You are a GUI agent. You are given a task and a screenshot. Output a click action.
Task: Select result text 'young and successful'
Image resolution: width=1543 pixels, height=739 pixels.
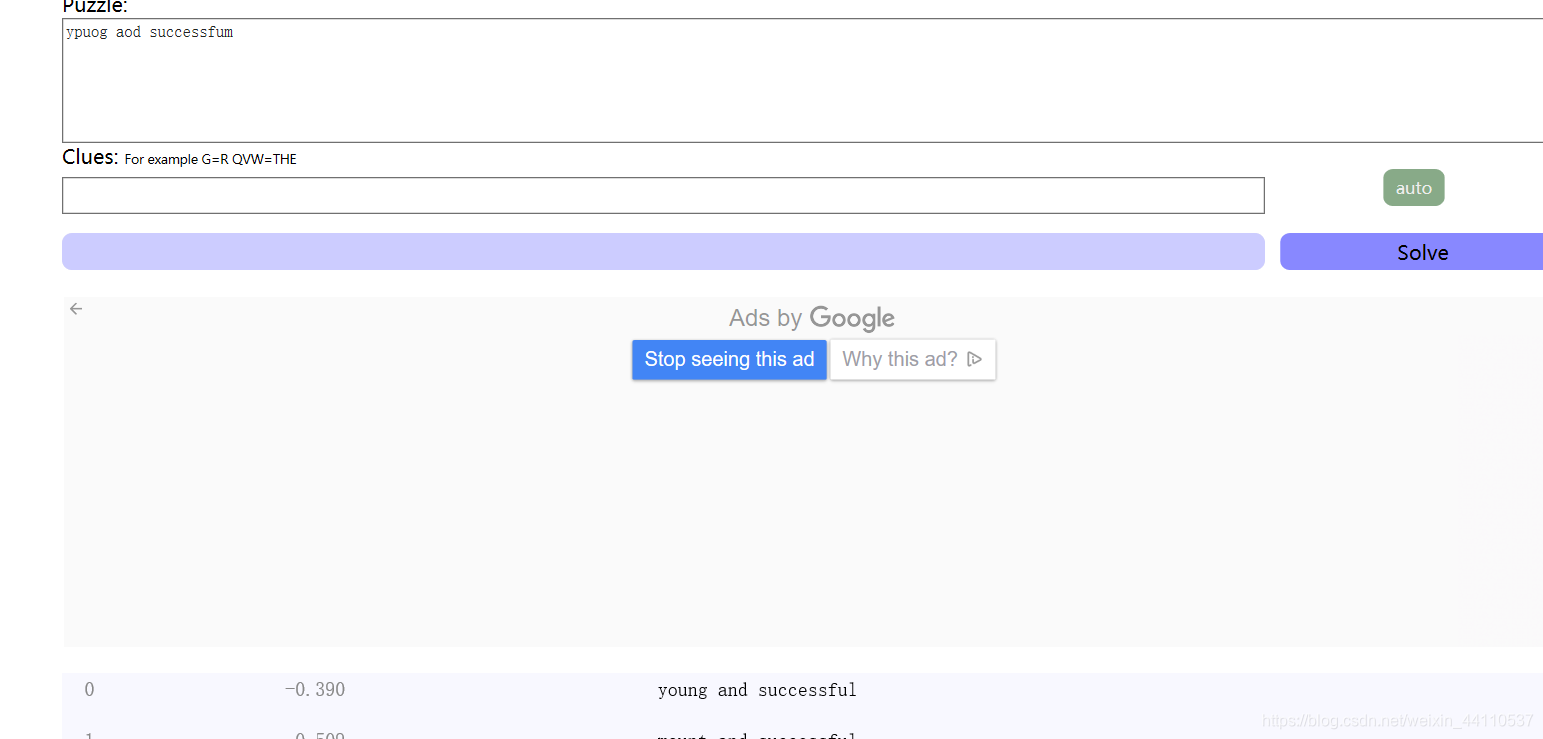tap(757, 690)
